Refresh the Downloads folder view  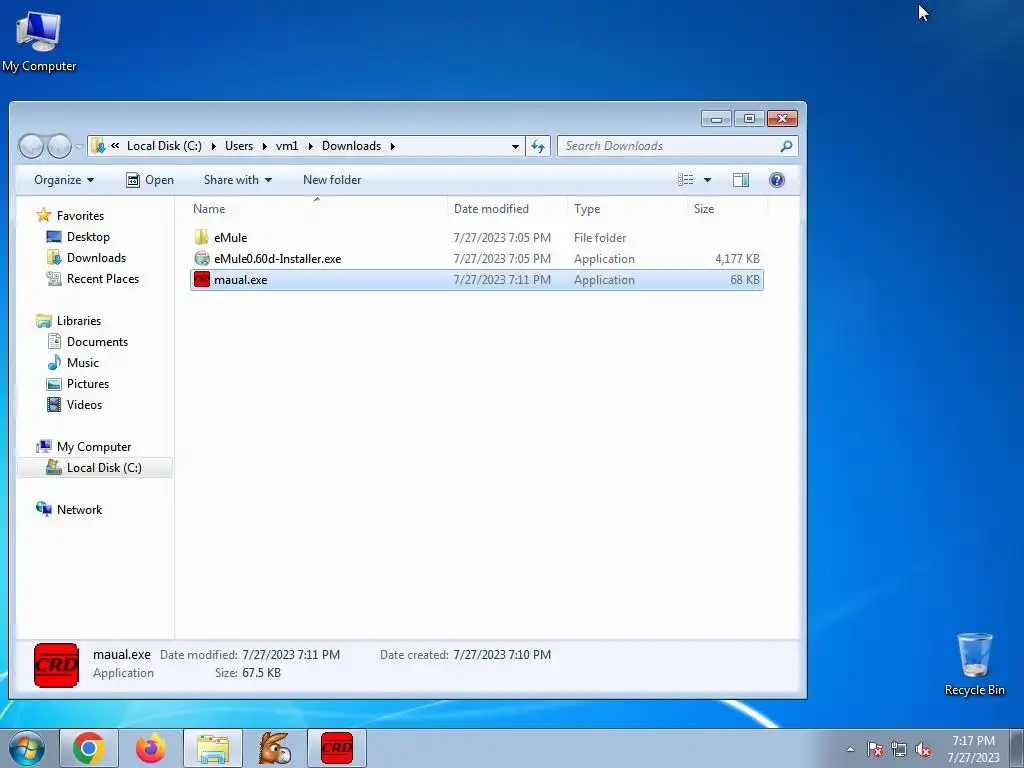[x=538, y=146]
